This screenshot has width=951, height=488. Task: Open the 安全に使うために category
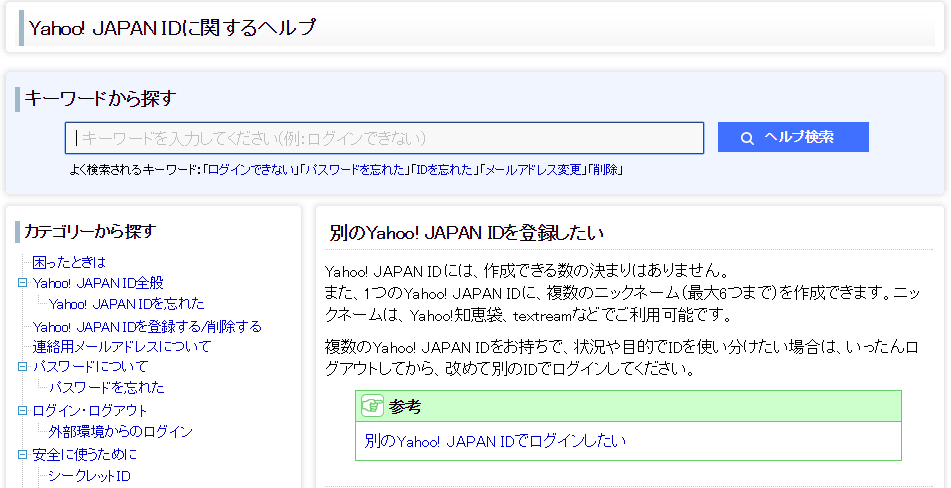tap(85, 455)
